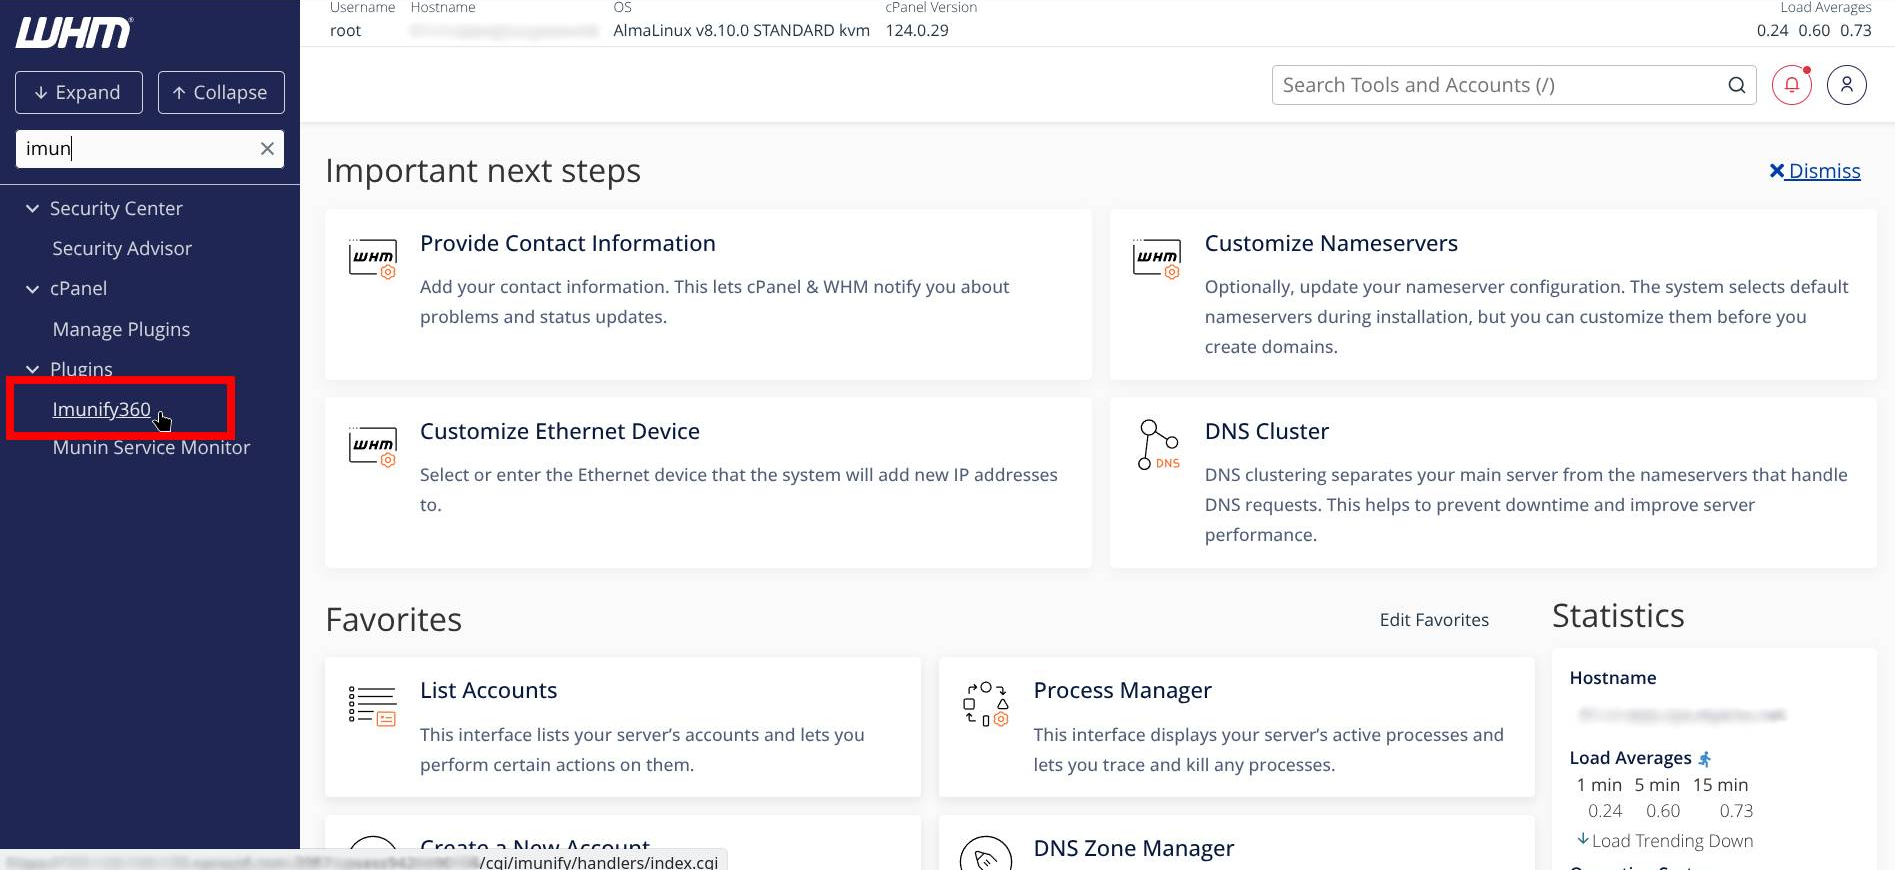Click the List Accounts icon
Viewport: 1895px width, 870px height.
(372, 705)
